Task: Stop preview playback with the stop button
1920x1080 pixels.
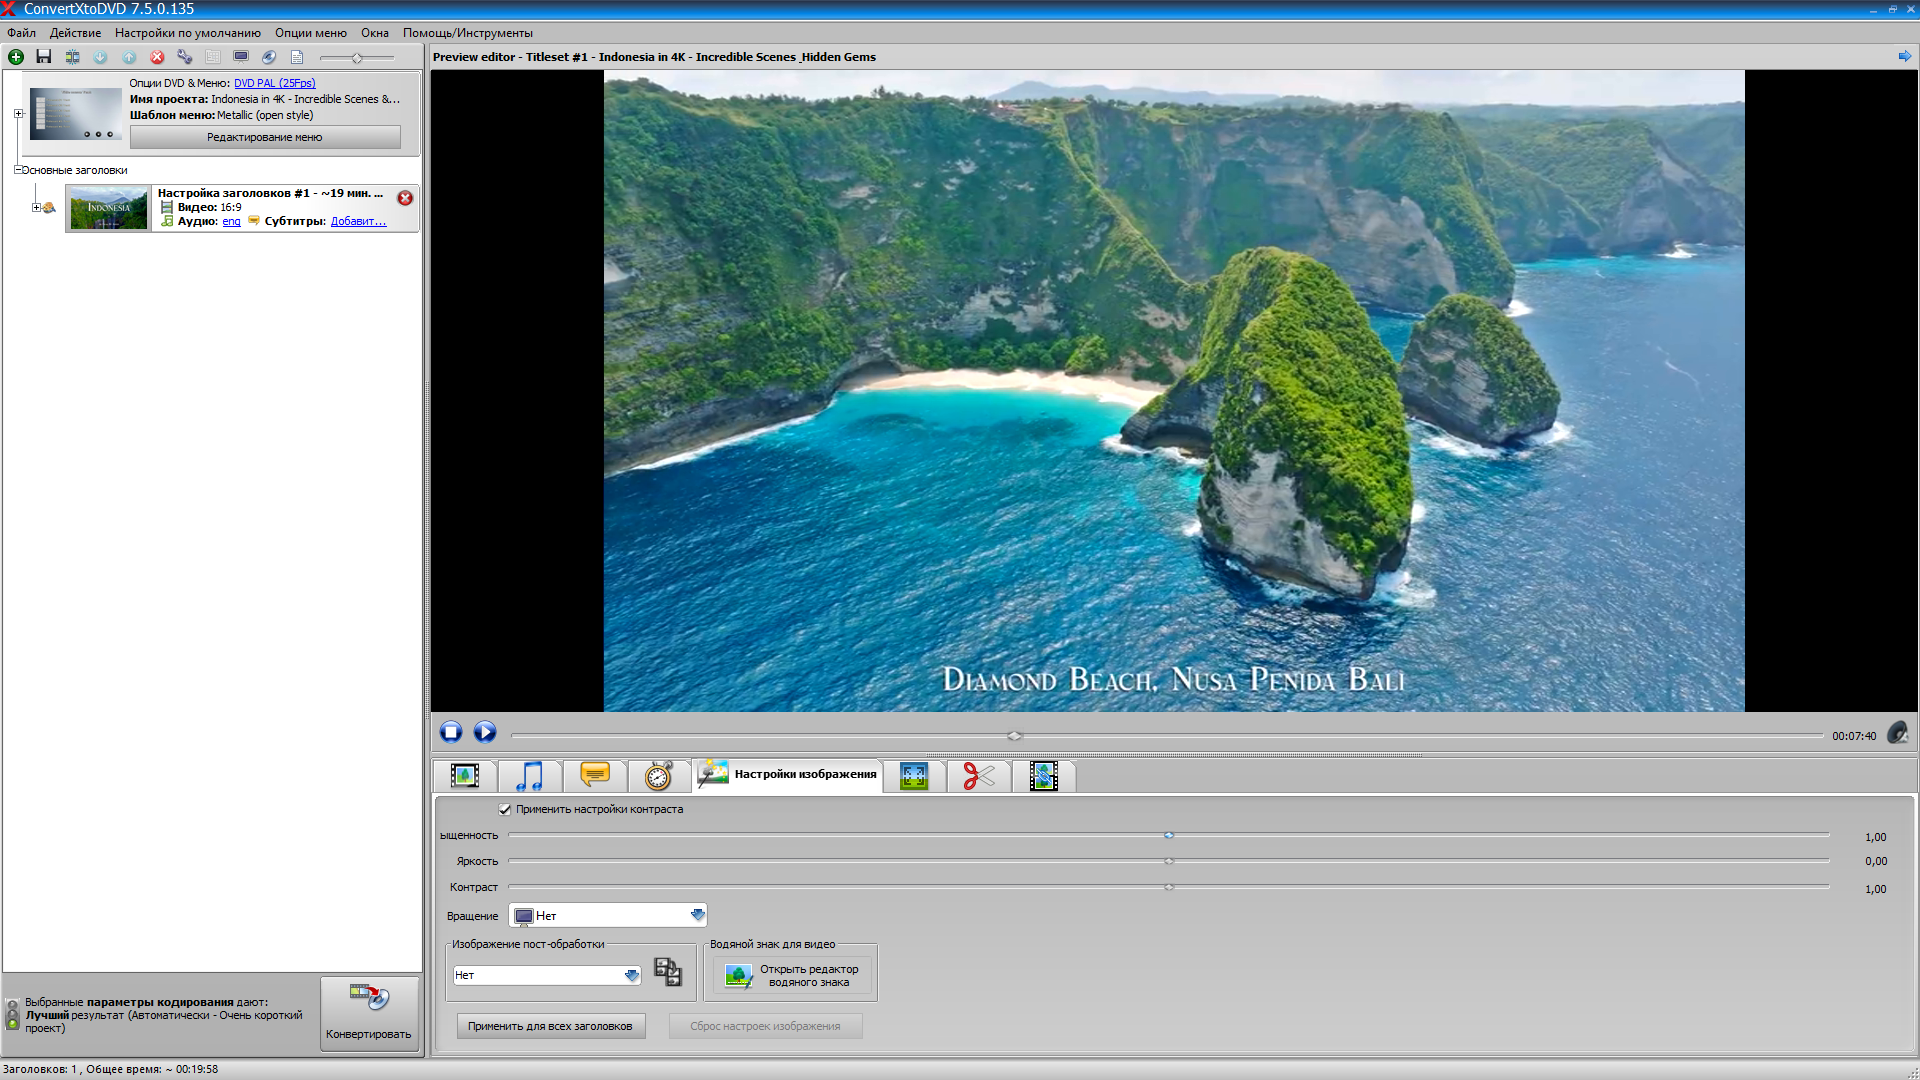Action: (x=451, y=732)
